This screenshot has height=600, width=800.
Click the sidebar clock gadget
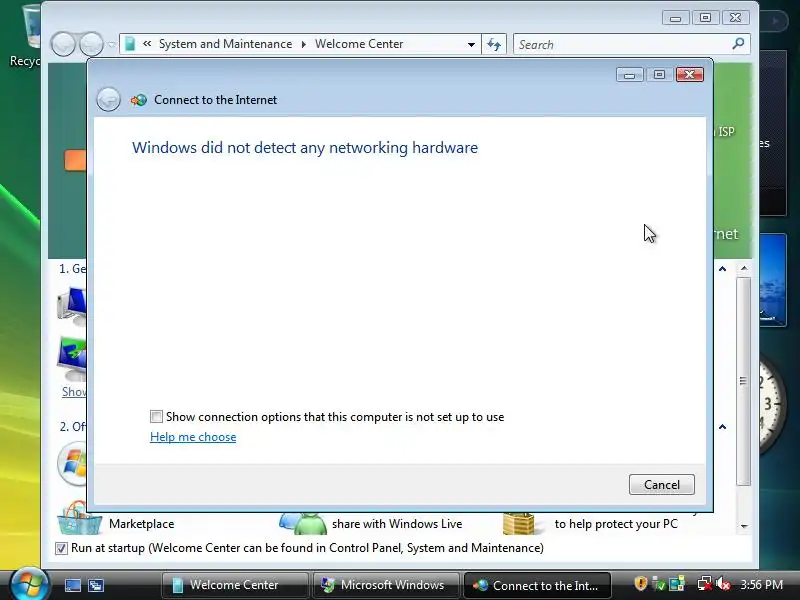click(772, 403)
